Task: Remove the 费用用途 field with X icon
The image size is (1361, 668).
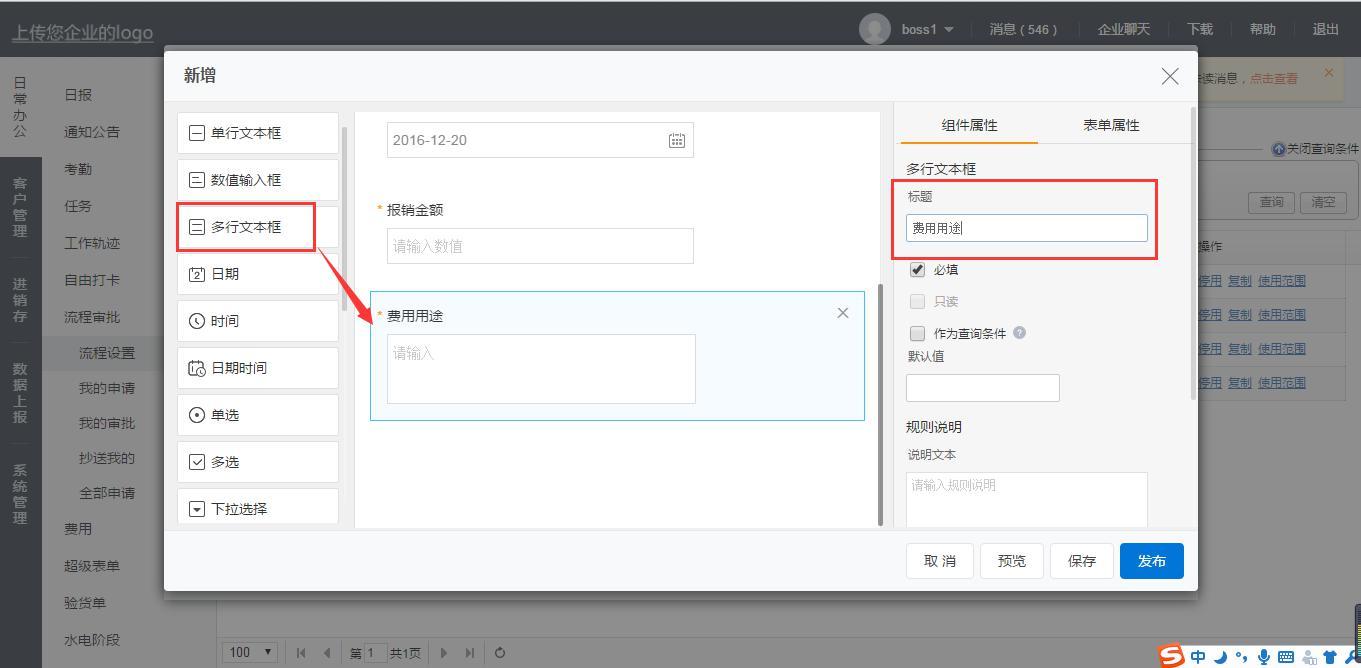Action: pyautogui.click(x=842, y=313)
